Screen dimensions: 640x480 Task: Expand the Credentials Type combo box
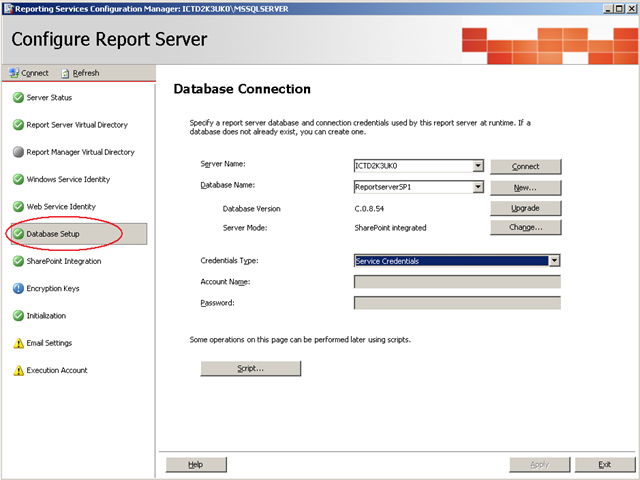tap(554, 261)
